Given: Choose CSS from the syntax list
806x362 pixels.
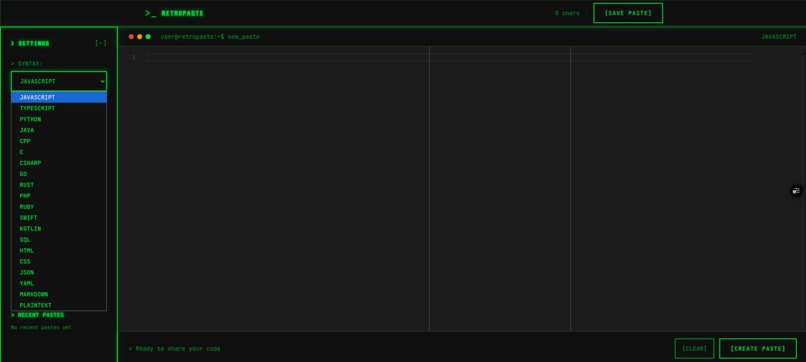Looking at the screenshot, I should pyautogui.click(x=59, y=261).
